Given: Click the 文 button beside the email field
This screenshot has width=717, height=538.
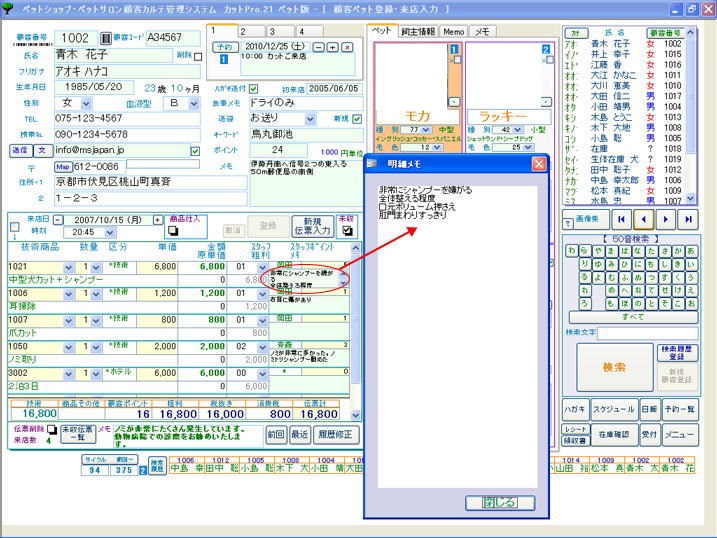Looking at the screenshot, I should pos(42,150).
